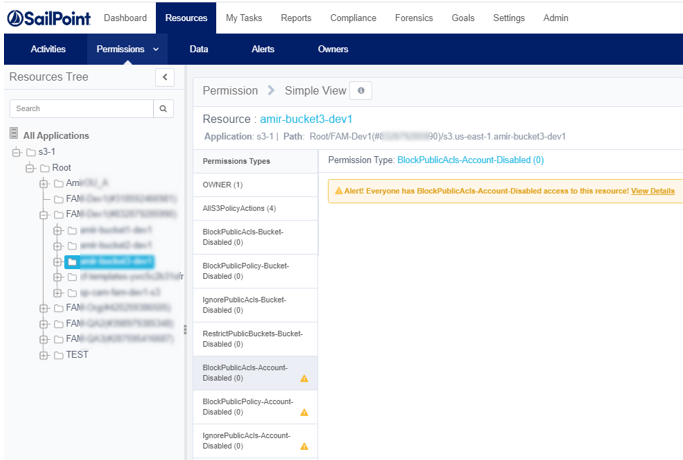Select the OWNER (1) permission type
This screenshot has width=683, height=460.
pos(255,185)
